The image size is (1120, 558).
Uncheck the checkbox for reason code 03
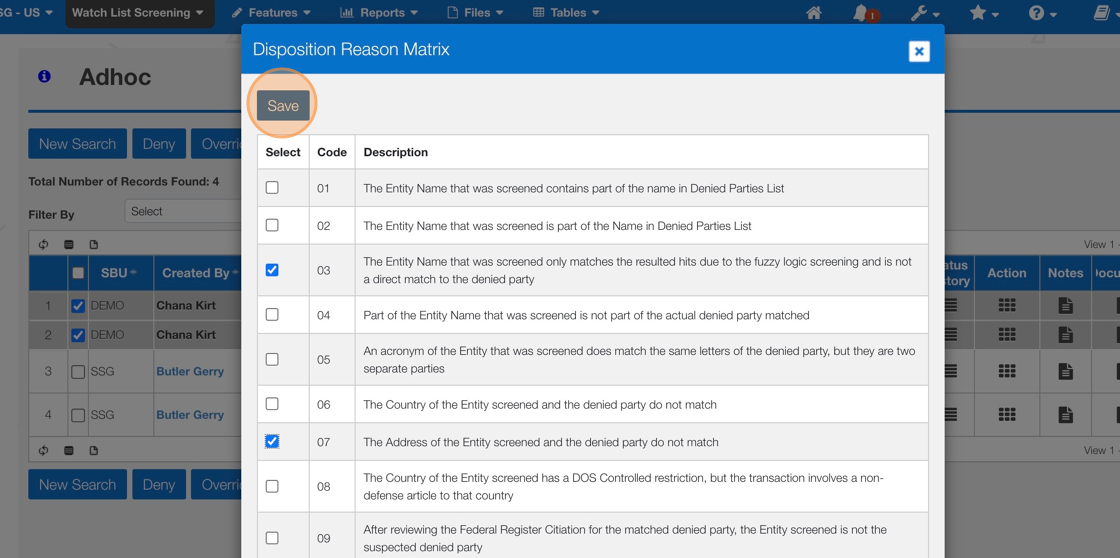[272, 270]
